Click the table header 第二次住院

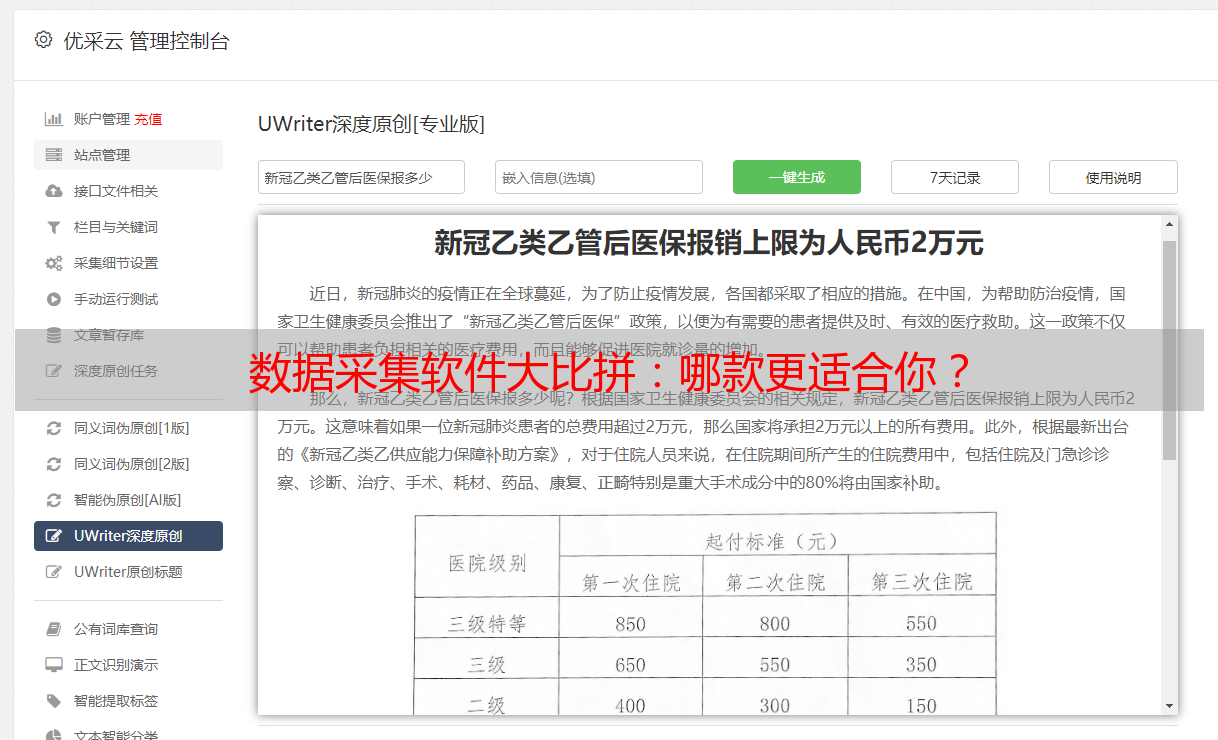coord(775,582)
